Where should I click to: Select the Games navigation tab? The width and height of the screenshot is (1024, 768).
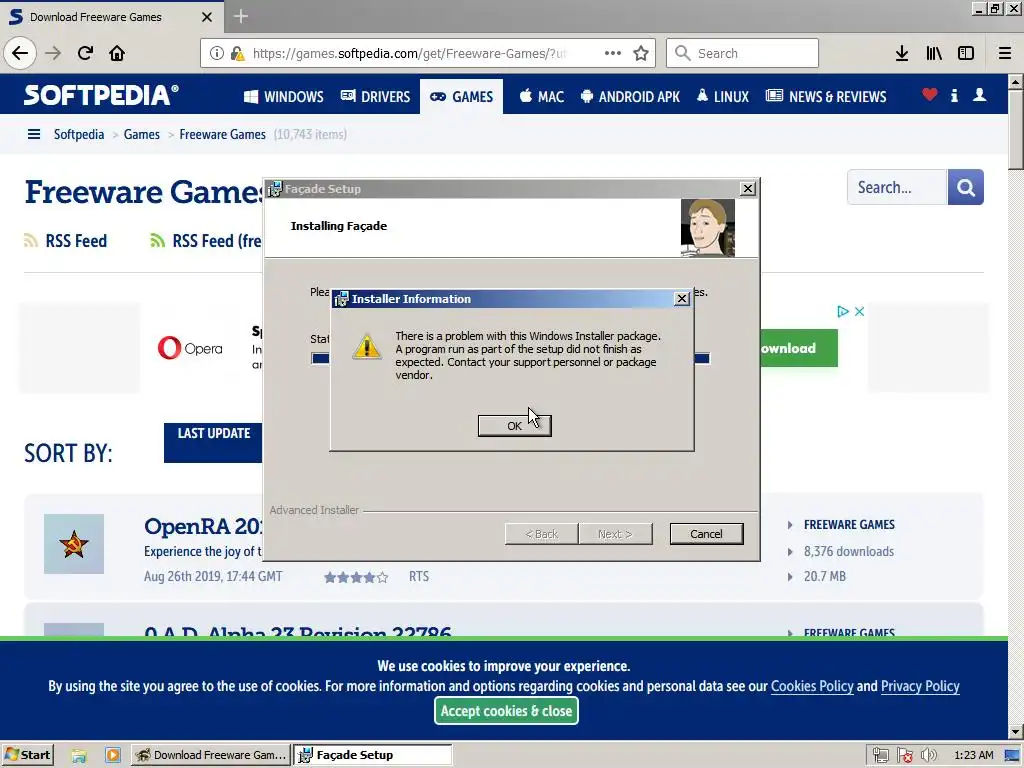click(x=461, y=97)
